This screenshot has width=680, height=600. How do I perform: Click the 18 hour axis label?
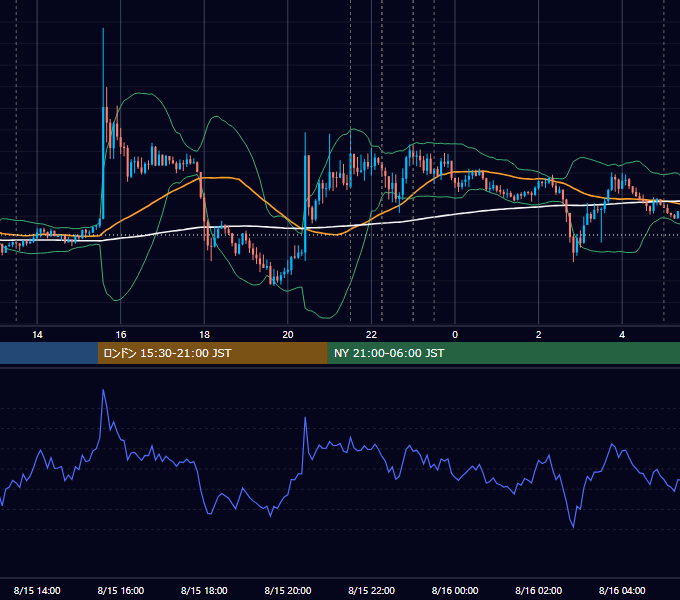[204, 335]
